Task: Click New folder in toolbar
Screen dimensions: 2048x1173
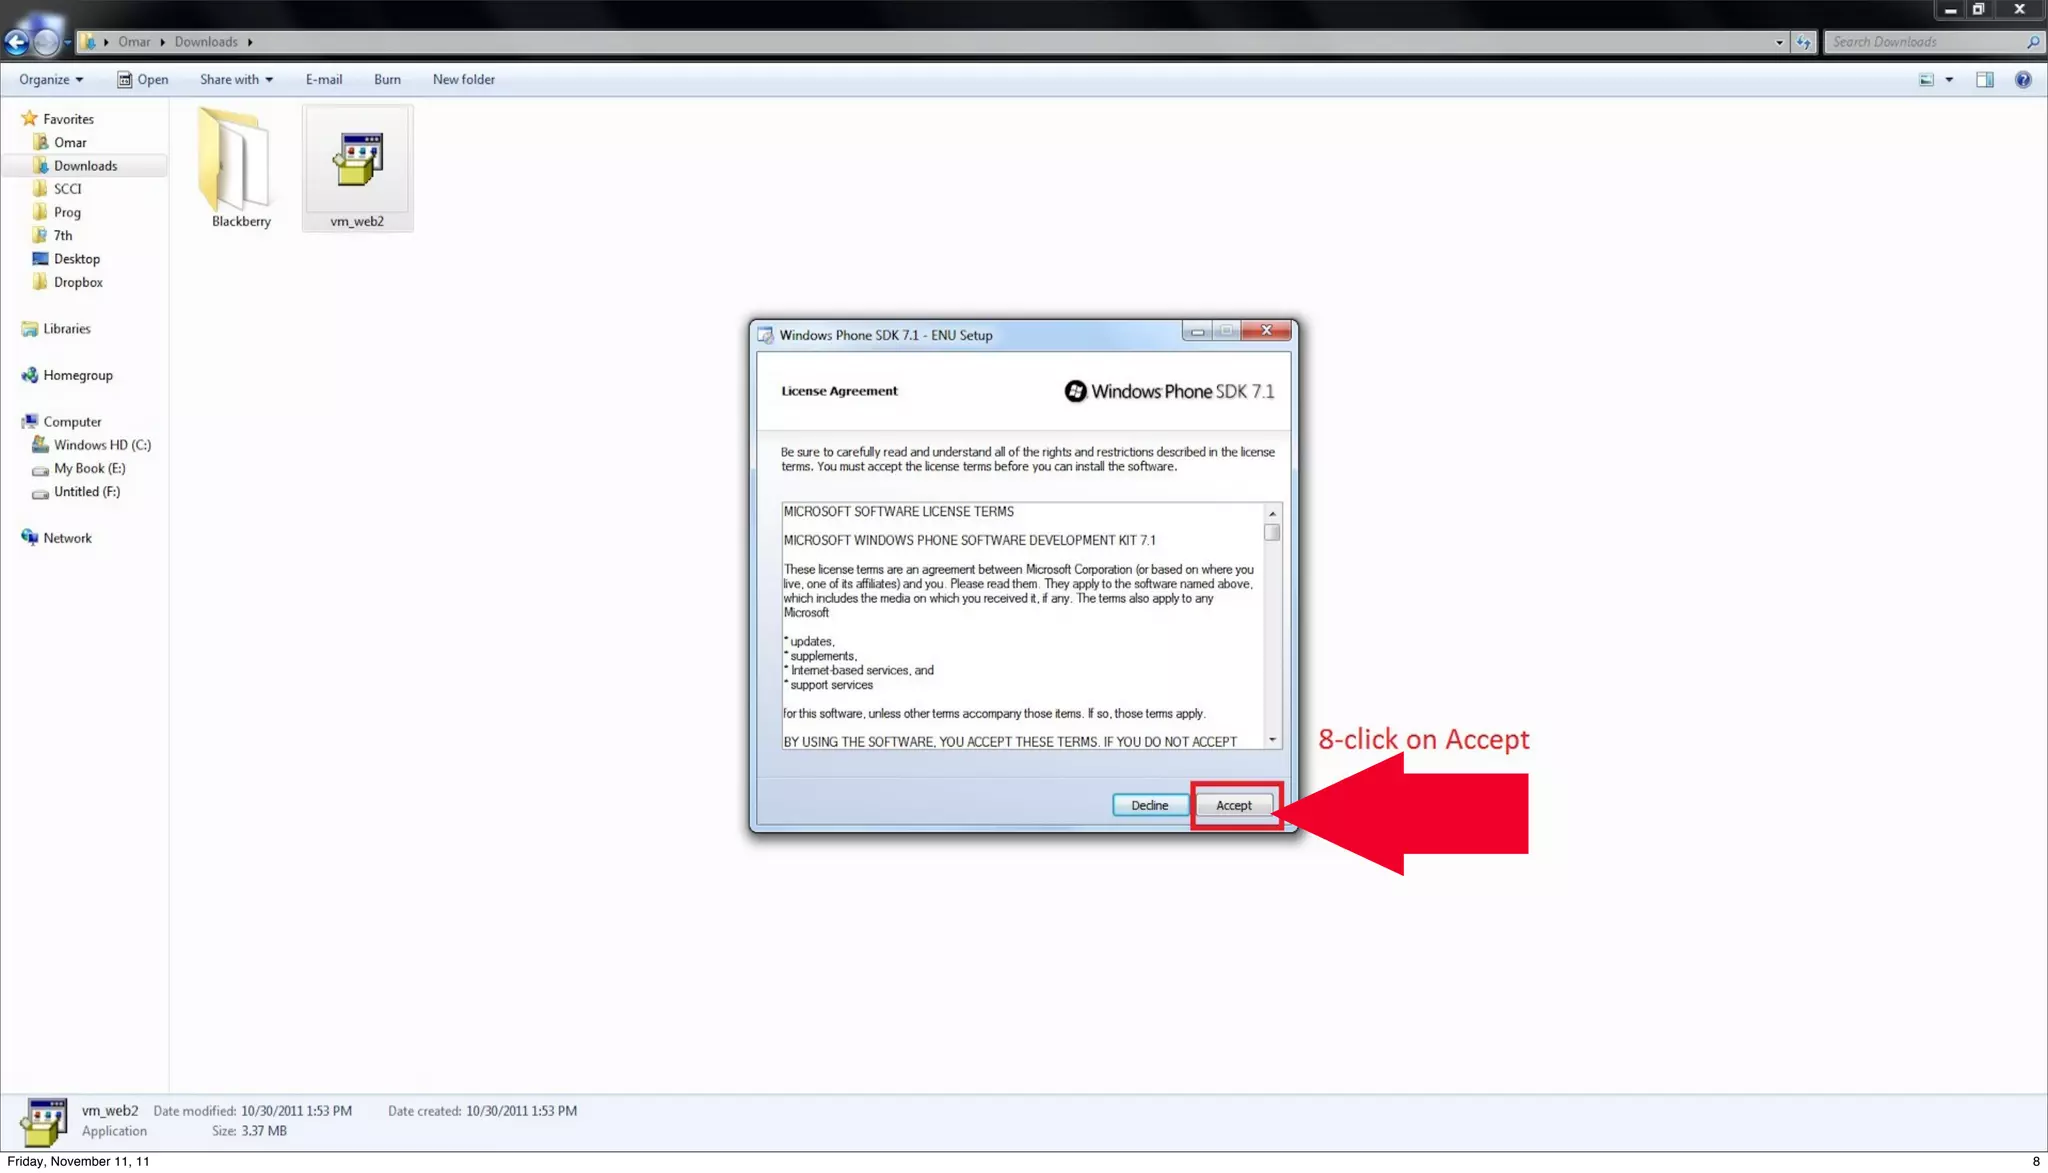Action: point(463,80)
